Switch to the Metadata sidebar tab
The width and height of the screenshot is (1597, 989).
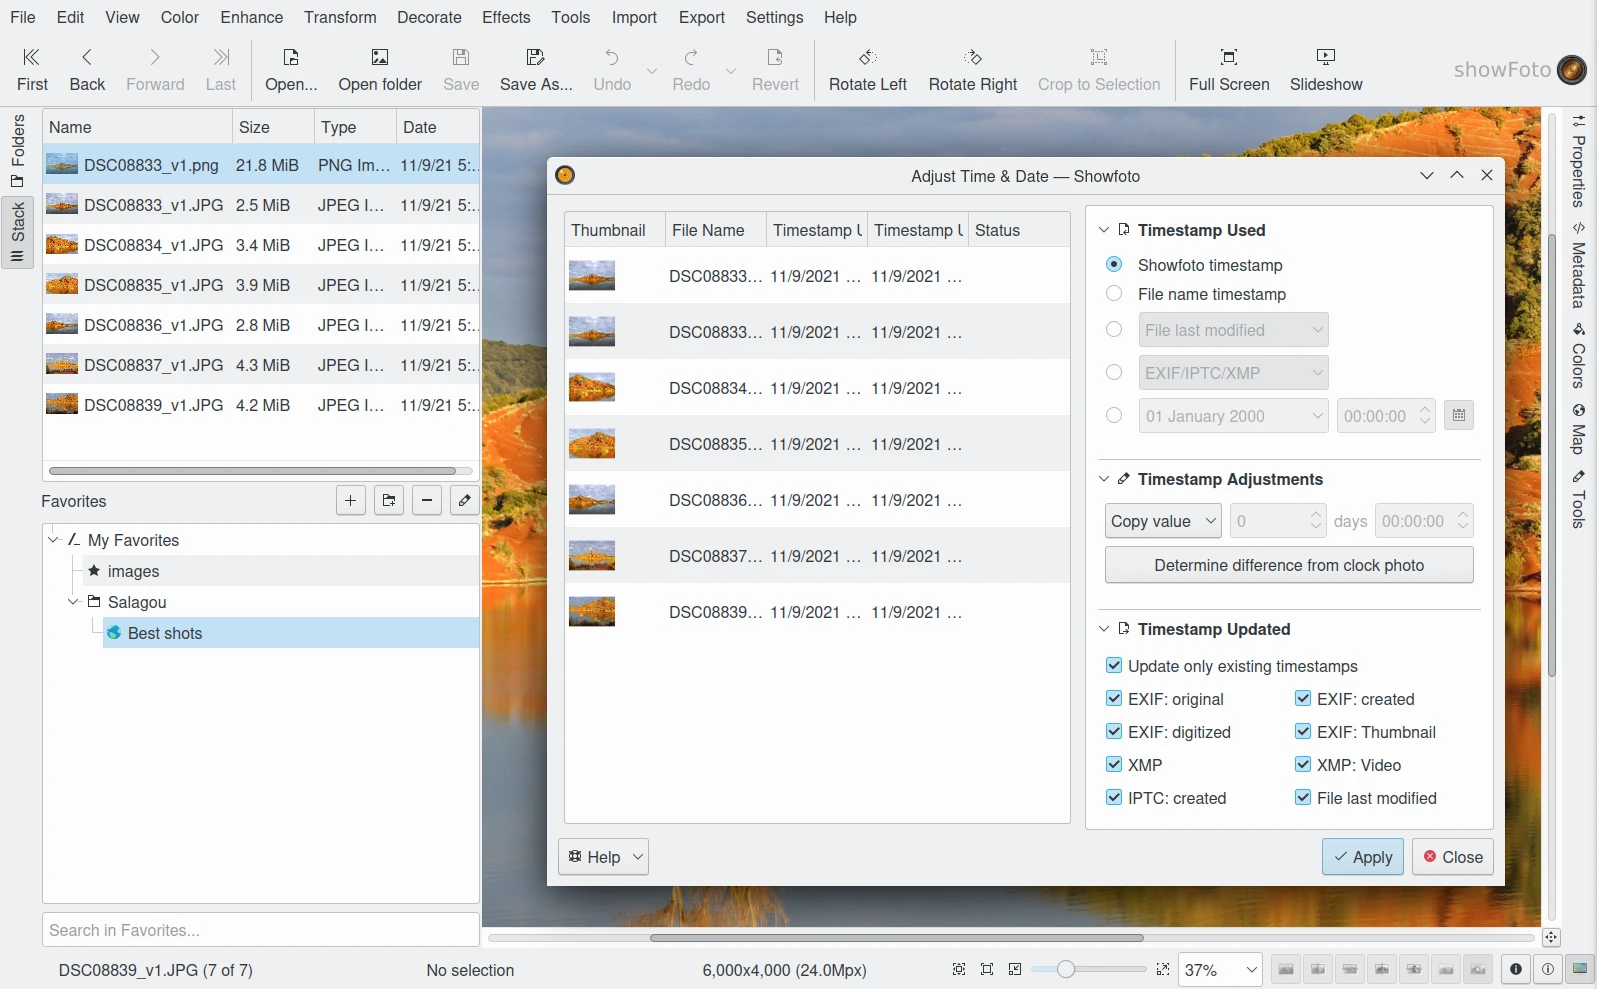1578,267
